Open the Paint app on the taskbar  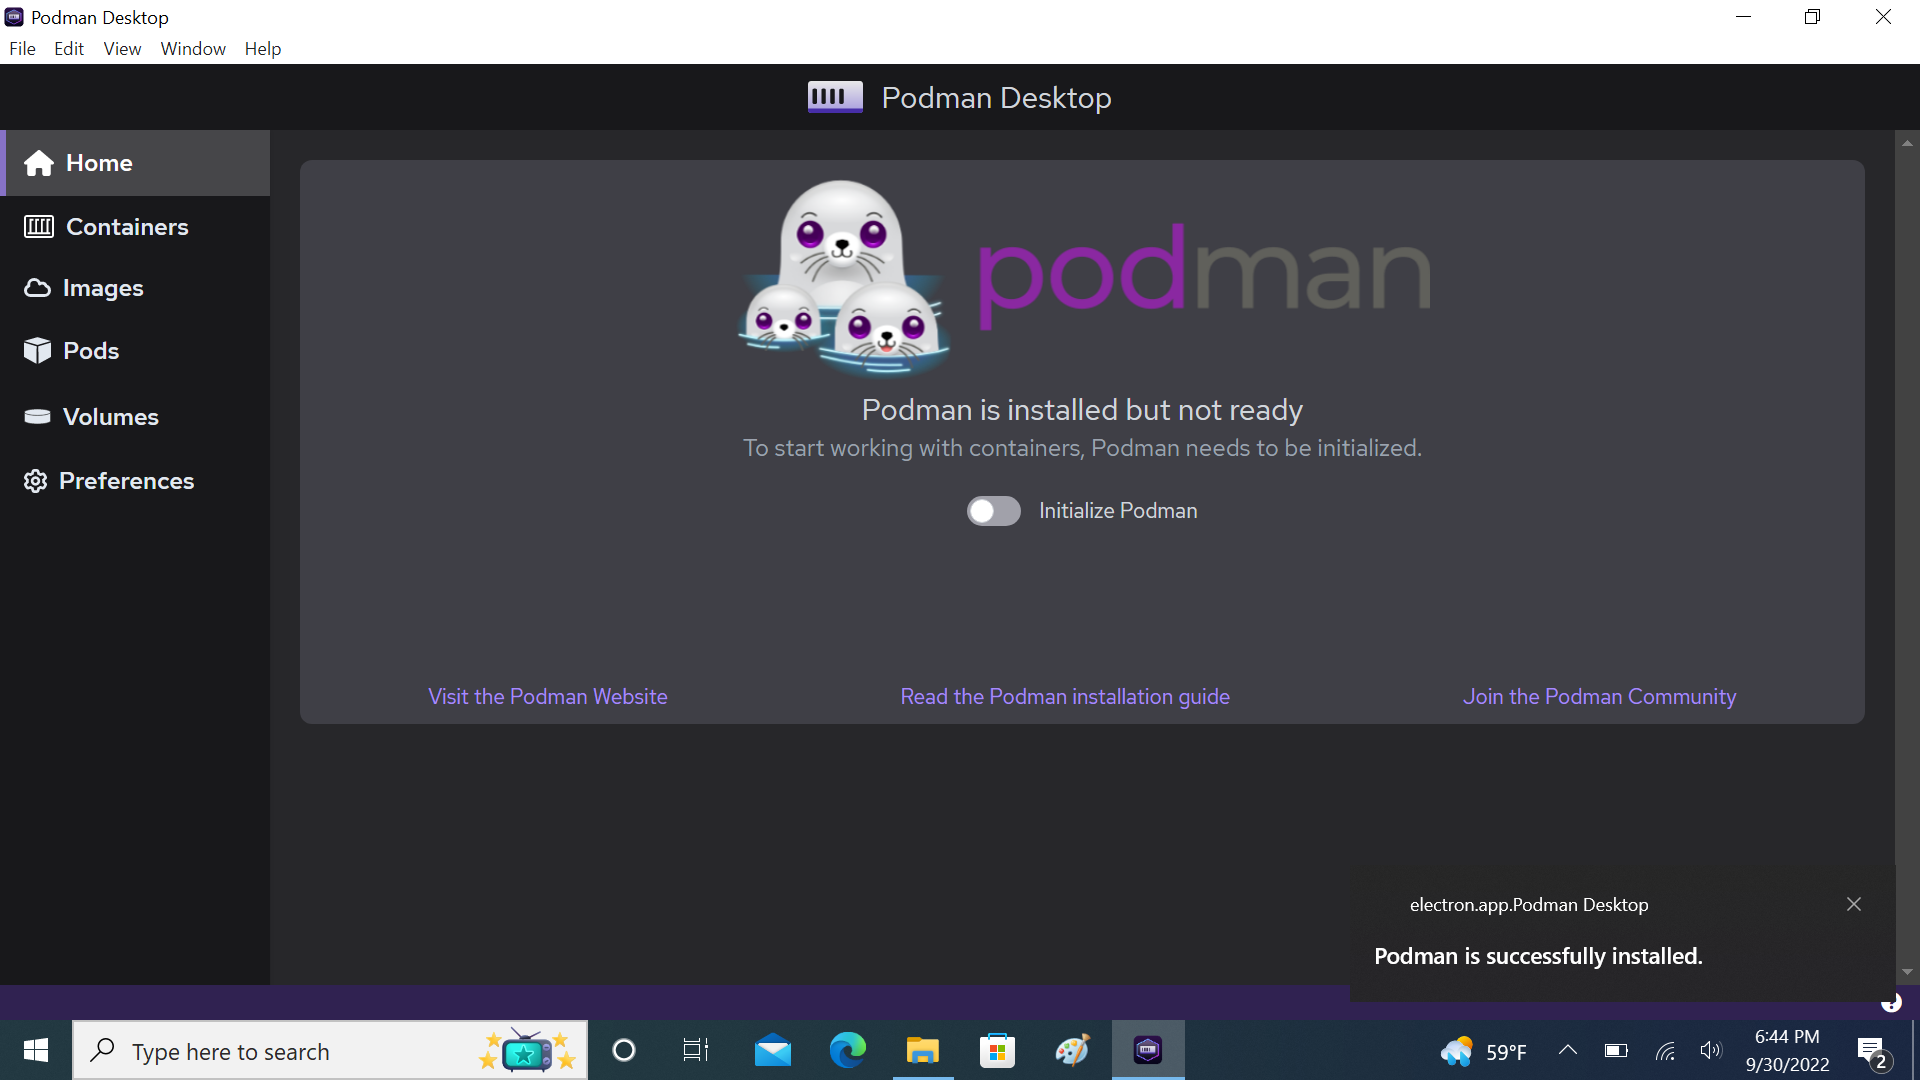click(1072, 1050)
